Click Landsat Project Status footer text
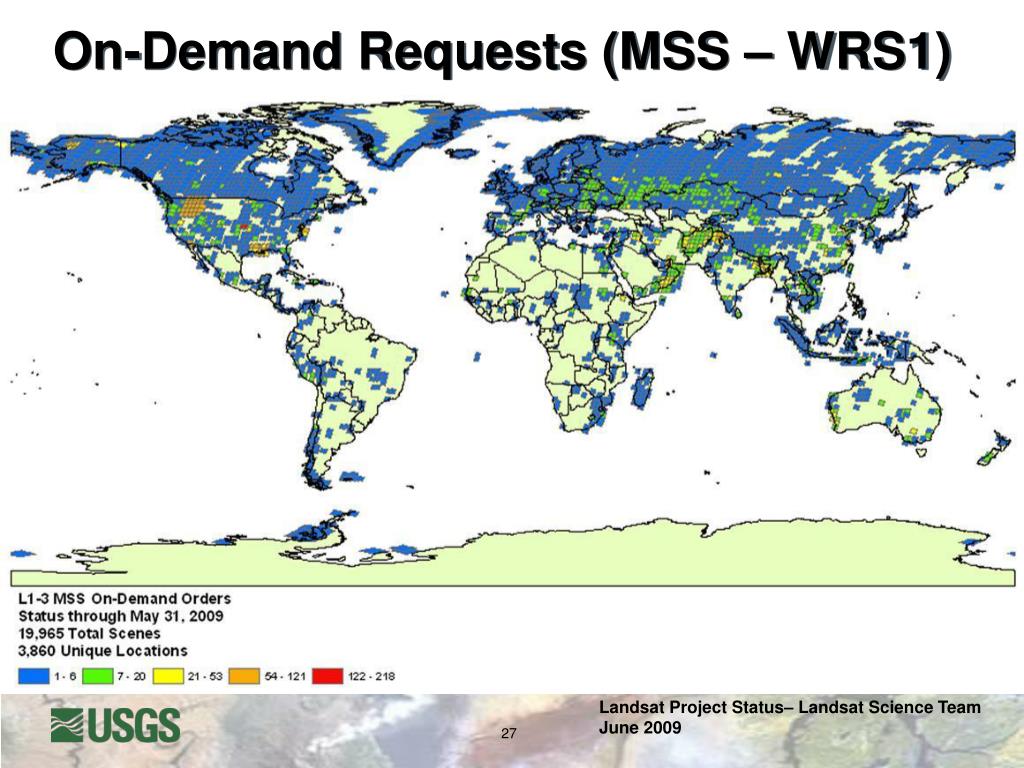Viewport: 1024px width, 768px height. pyautogui.click(x=790, y=707)
